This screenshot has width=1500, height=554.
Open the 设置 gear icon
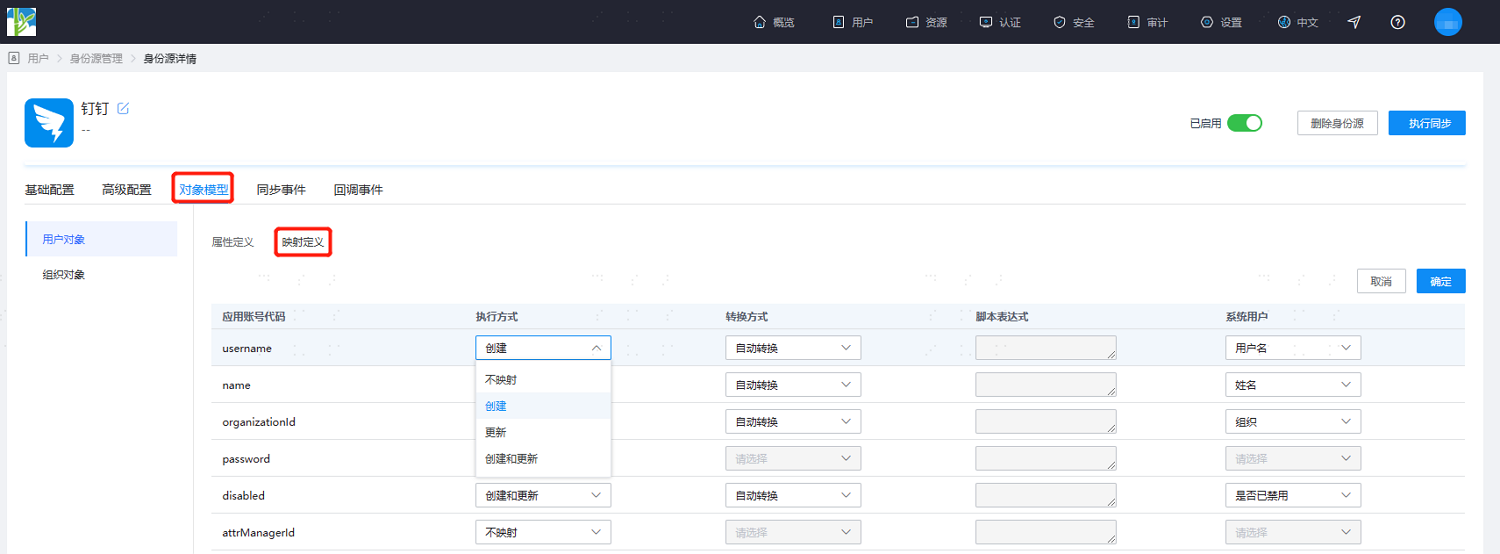(1207, 22)
